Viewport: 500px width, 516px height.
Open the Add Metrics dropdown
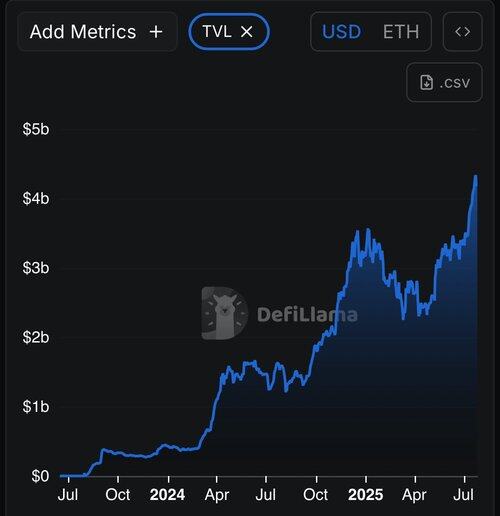pyautogui.click(x=97, y=32)
